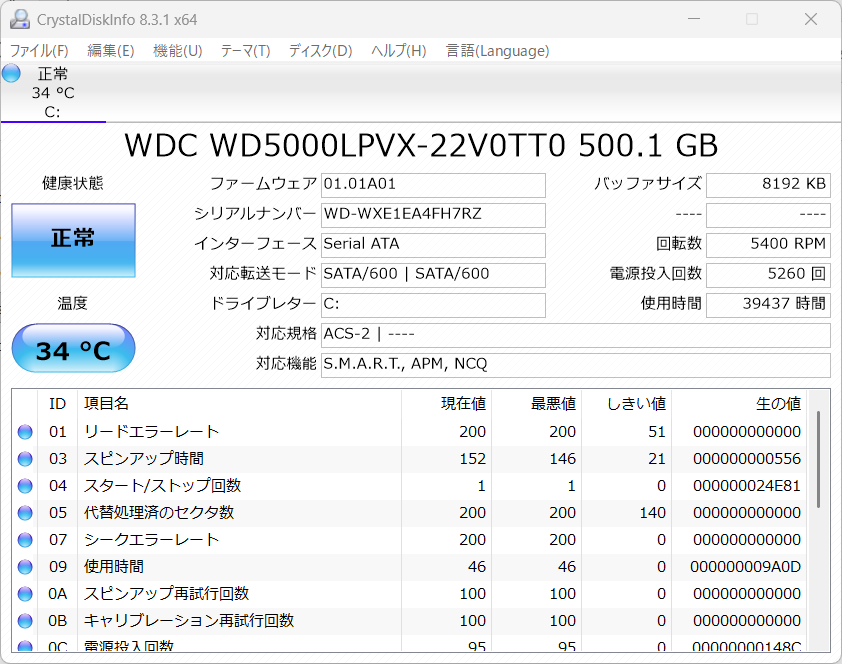Viewport: 842px width, 664px height.
Task: Open the ファイル(F) menu
Action: click(39, 51)
